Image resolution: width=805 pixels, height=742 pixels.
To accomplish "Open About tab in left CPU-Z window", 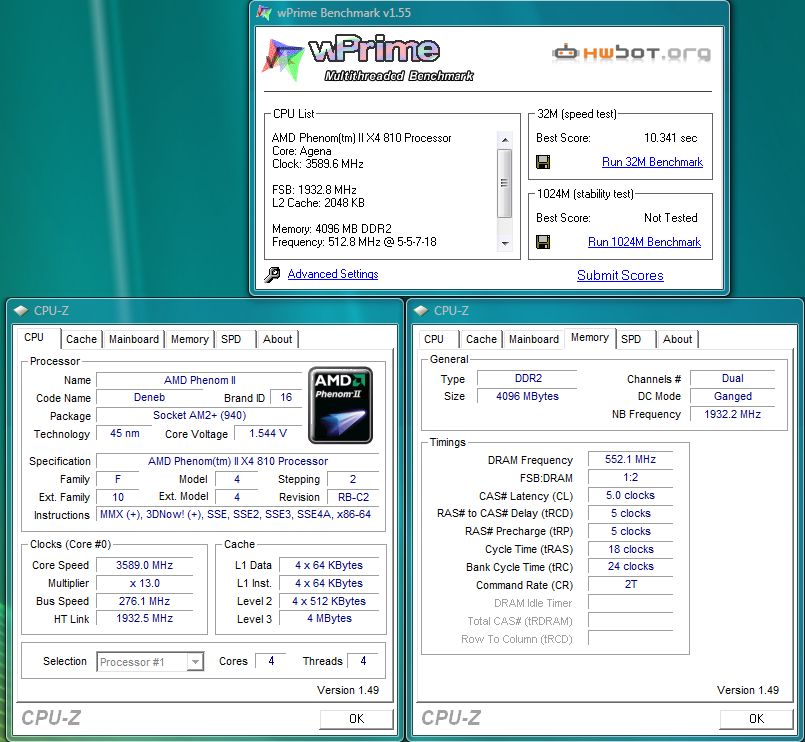I will click(x=277, y=339).
